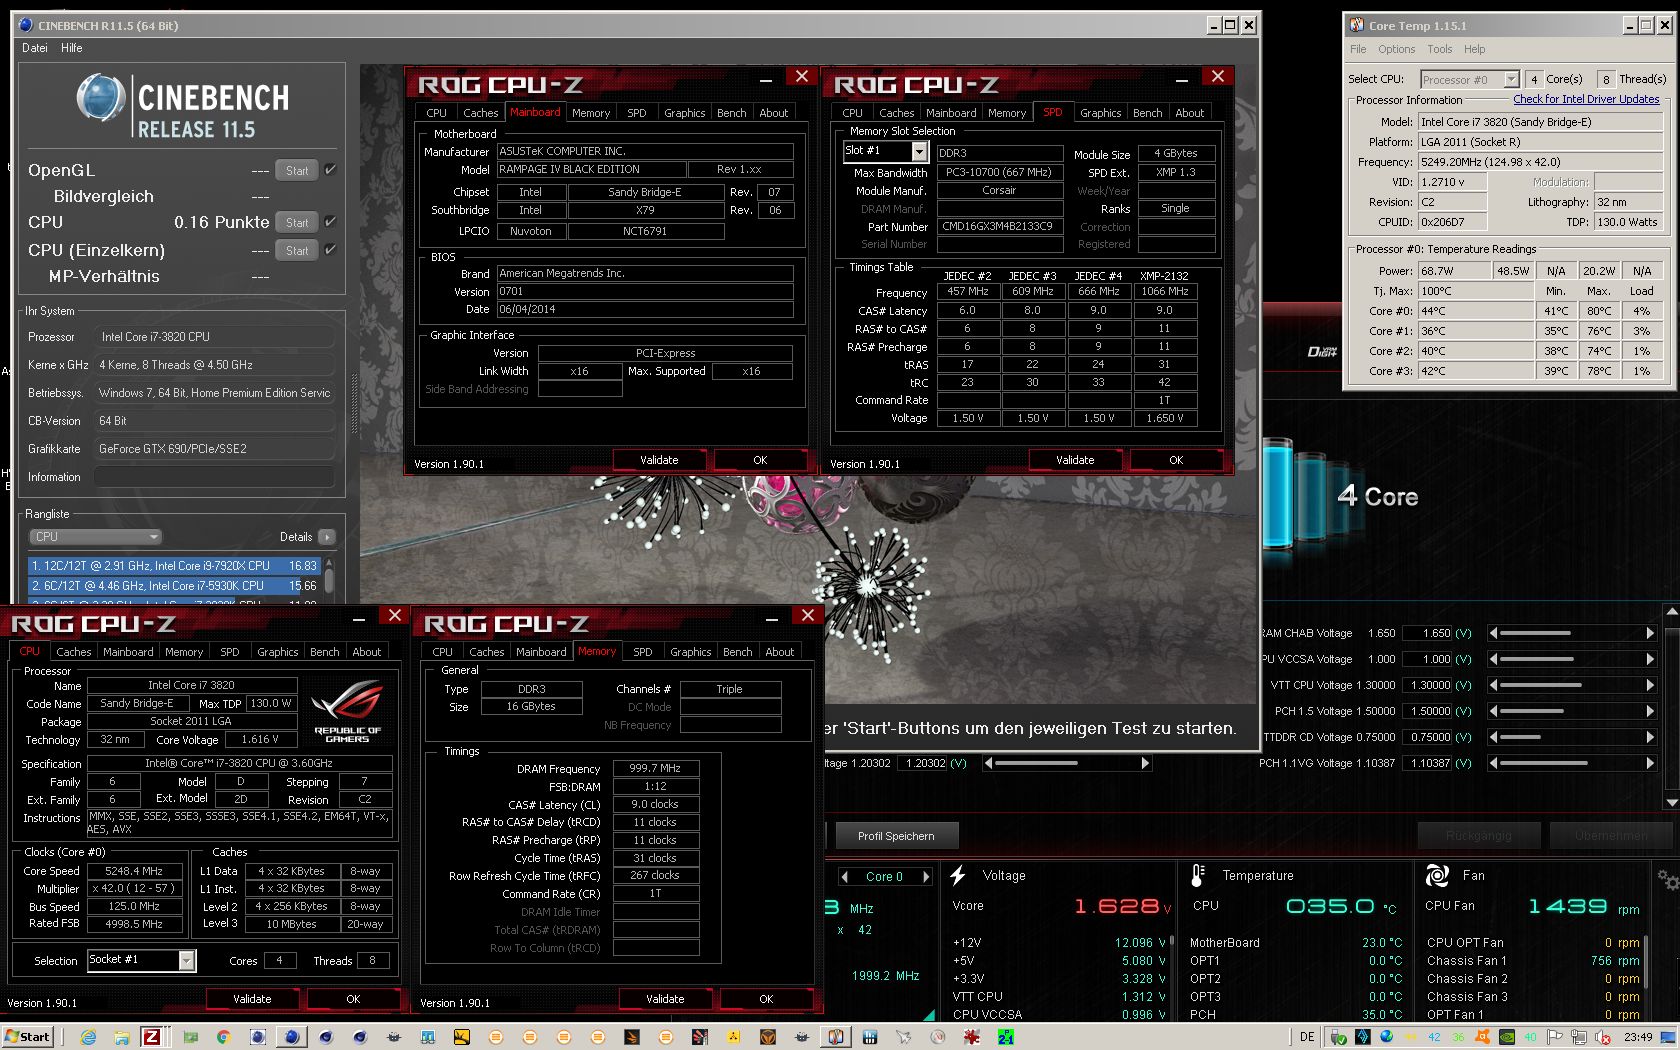Click the settings gear icon in AI Suite
1680x1050 pixels.
pyautogui.click(x=1668, y=880)
